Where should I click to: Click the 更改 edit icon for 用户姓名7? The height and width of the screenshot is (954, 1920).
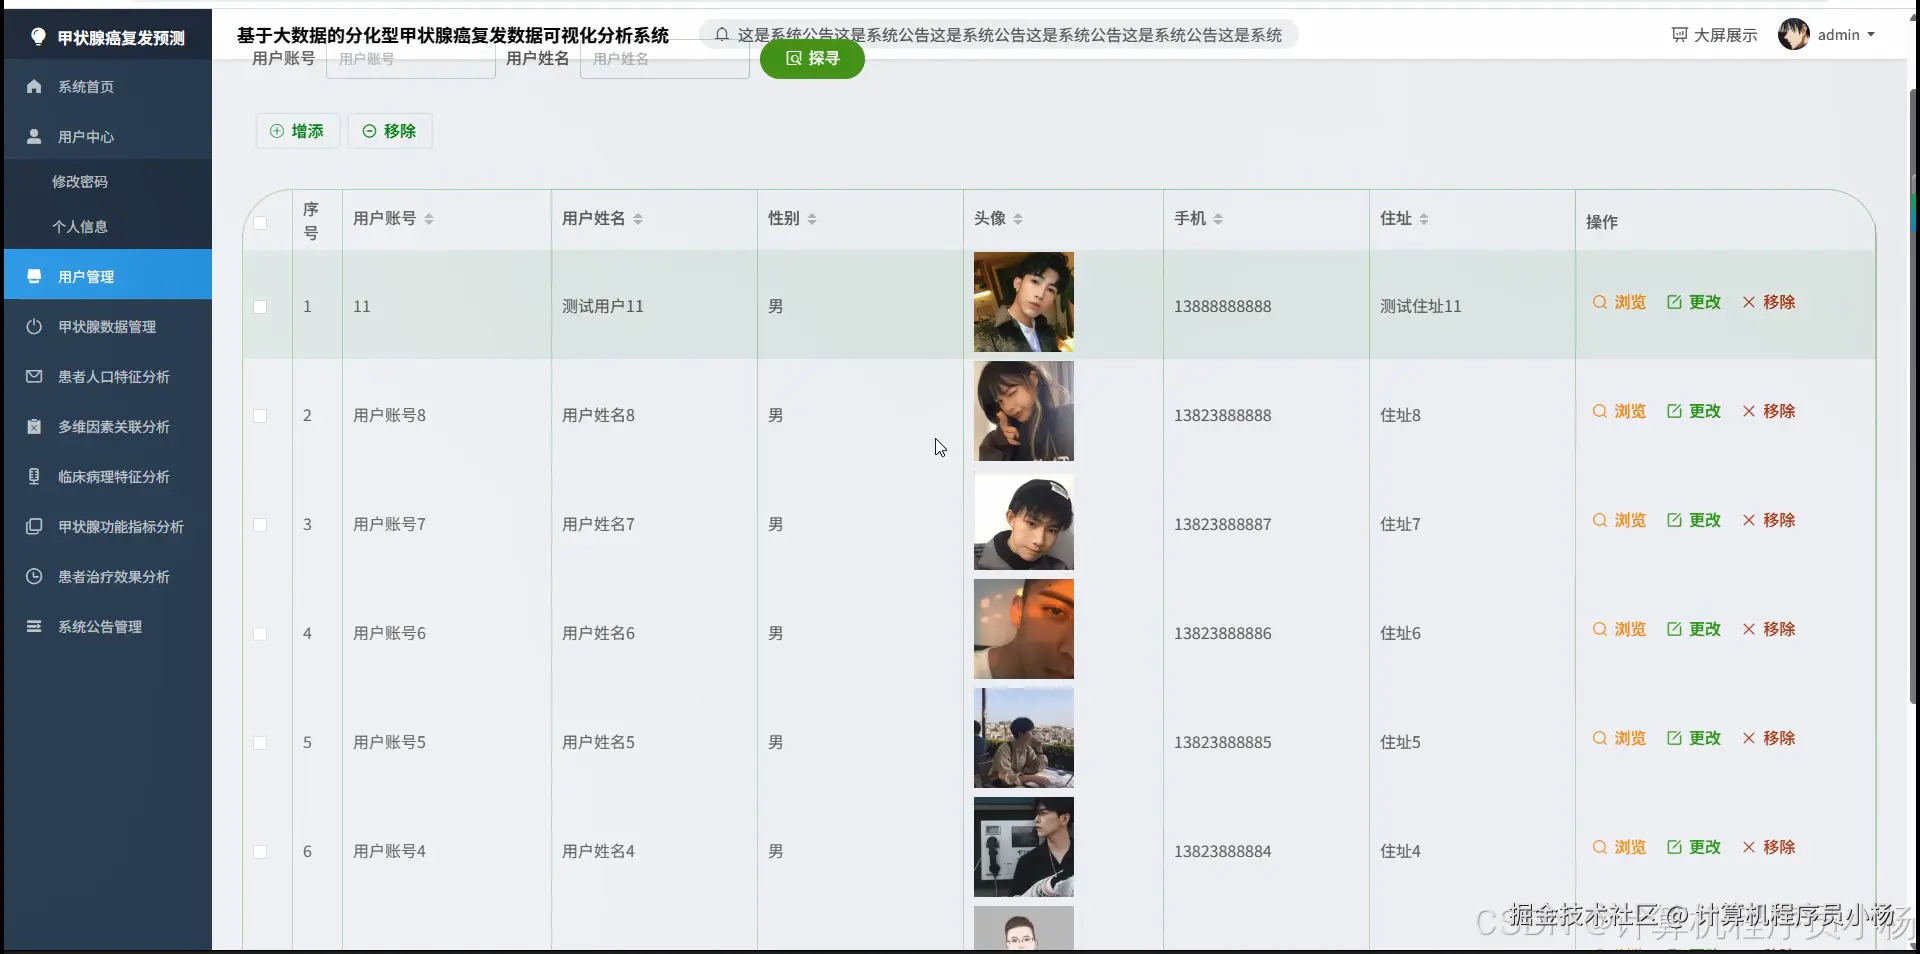pos(1674,520)
